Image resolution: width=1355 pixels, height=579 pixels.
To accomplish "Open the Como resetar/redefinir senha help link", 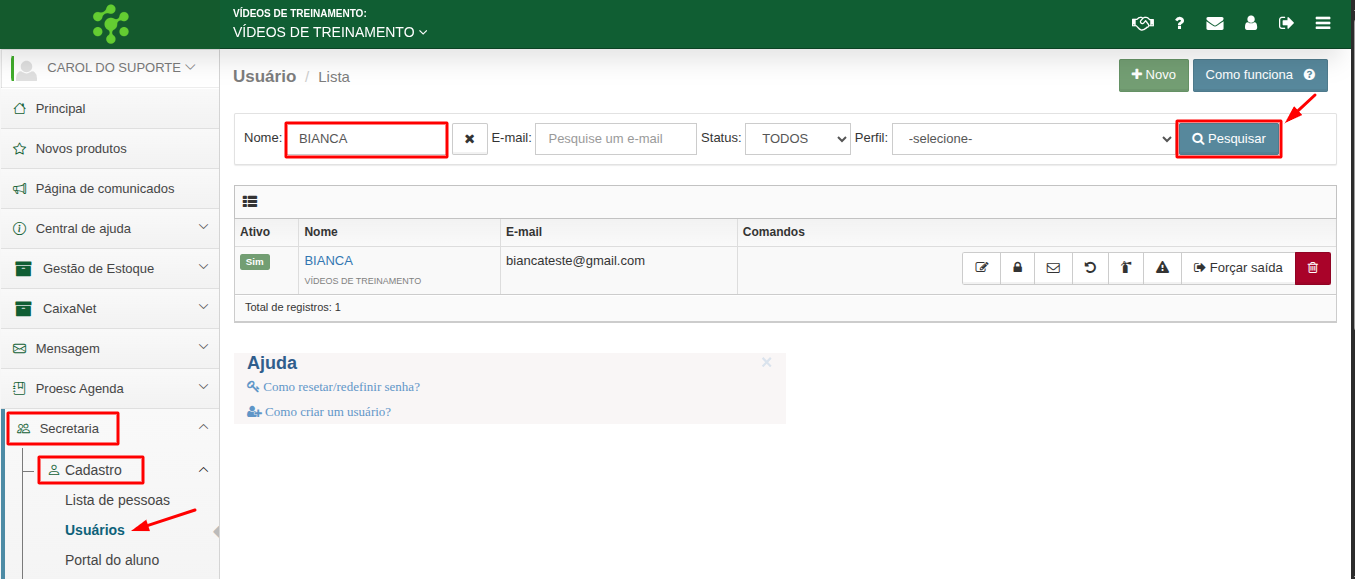I will coord(340,387).
